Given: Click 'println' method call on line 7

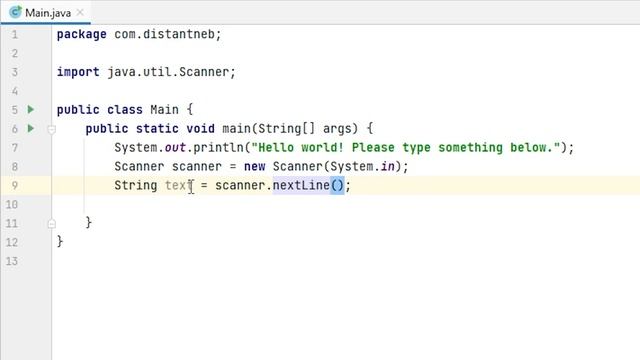Looking at the screenshot, I should 218,147.
